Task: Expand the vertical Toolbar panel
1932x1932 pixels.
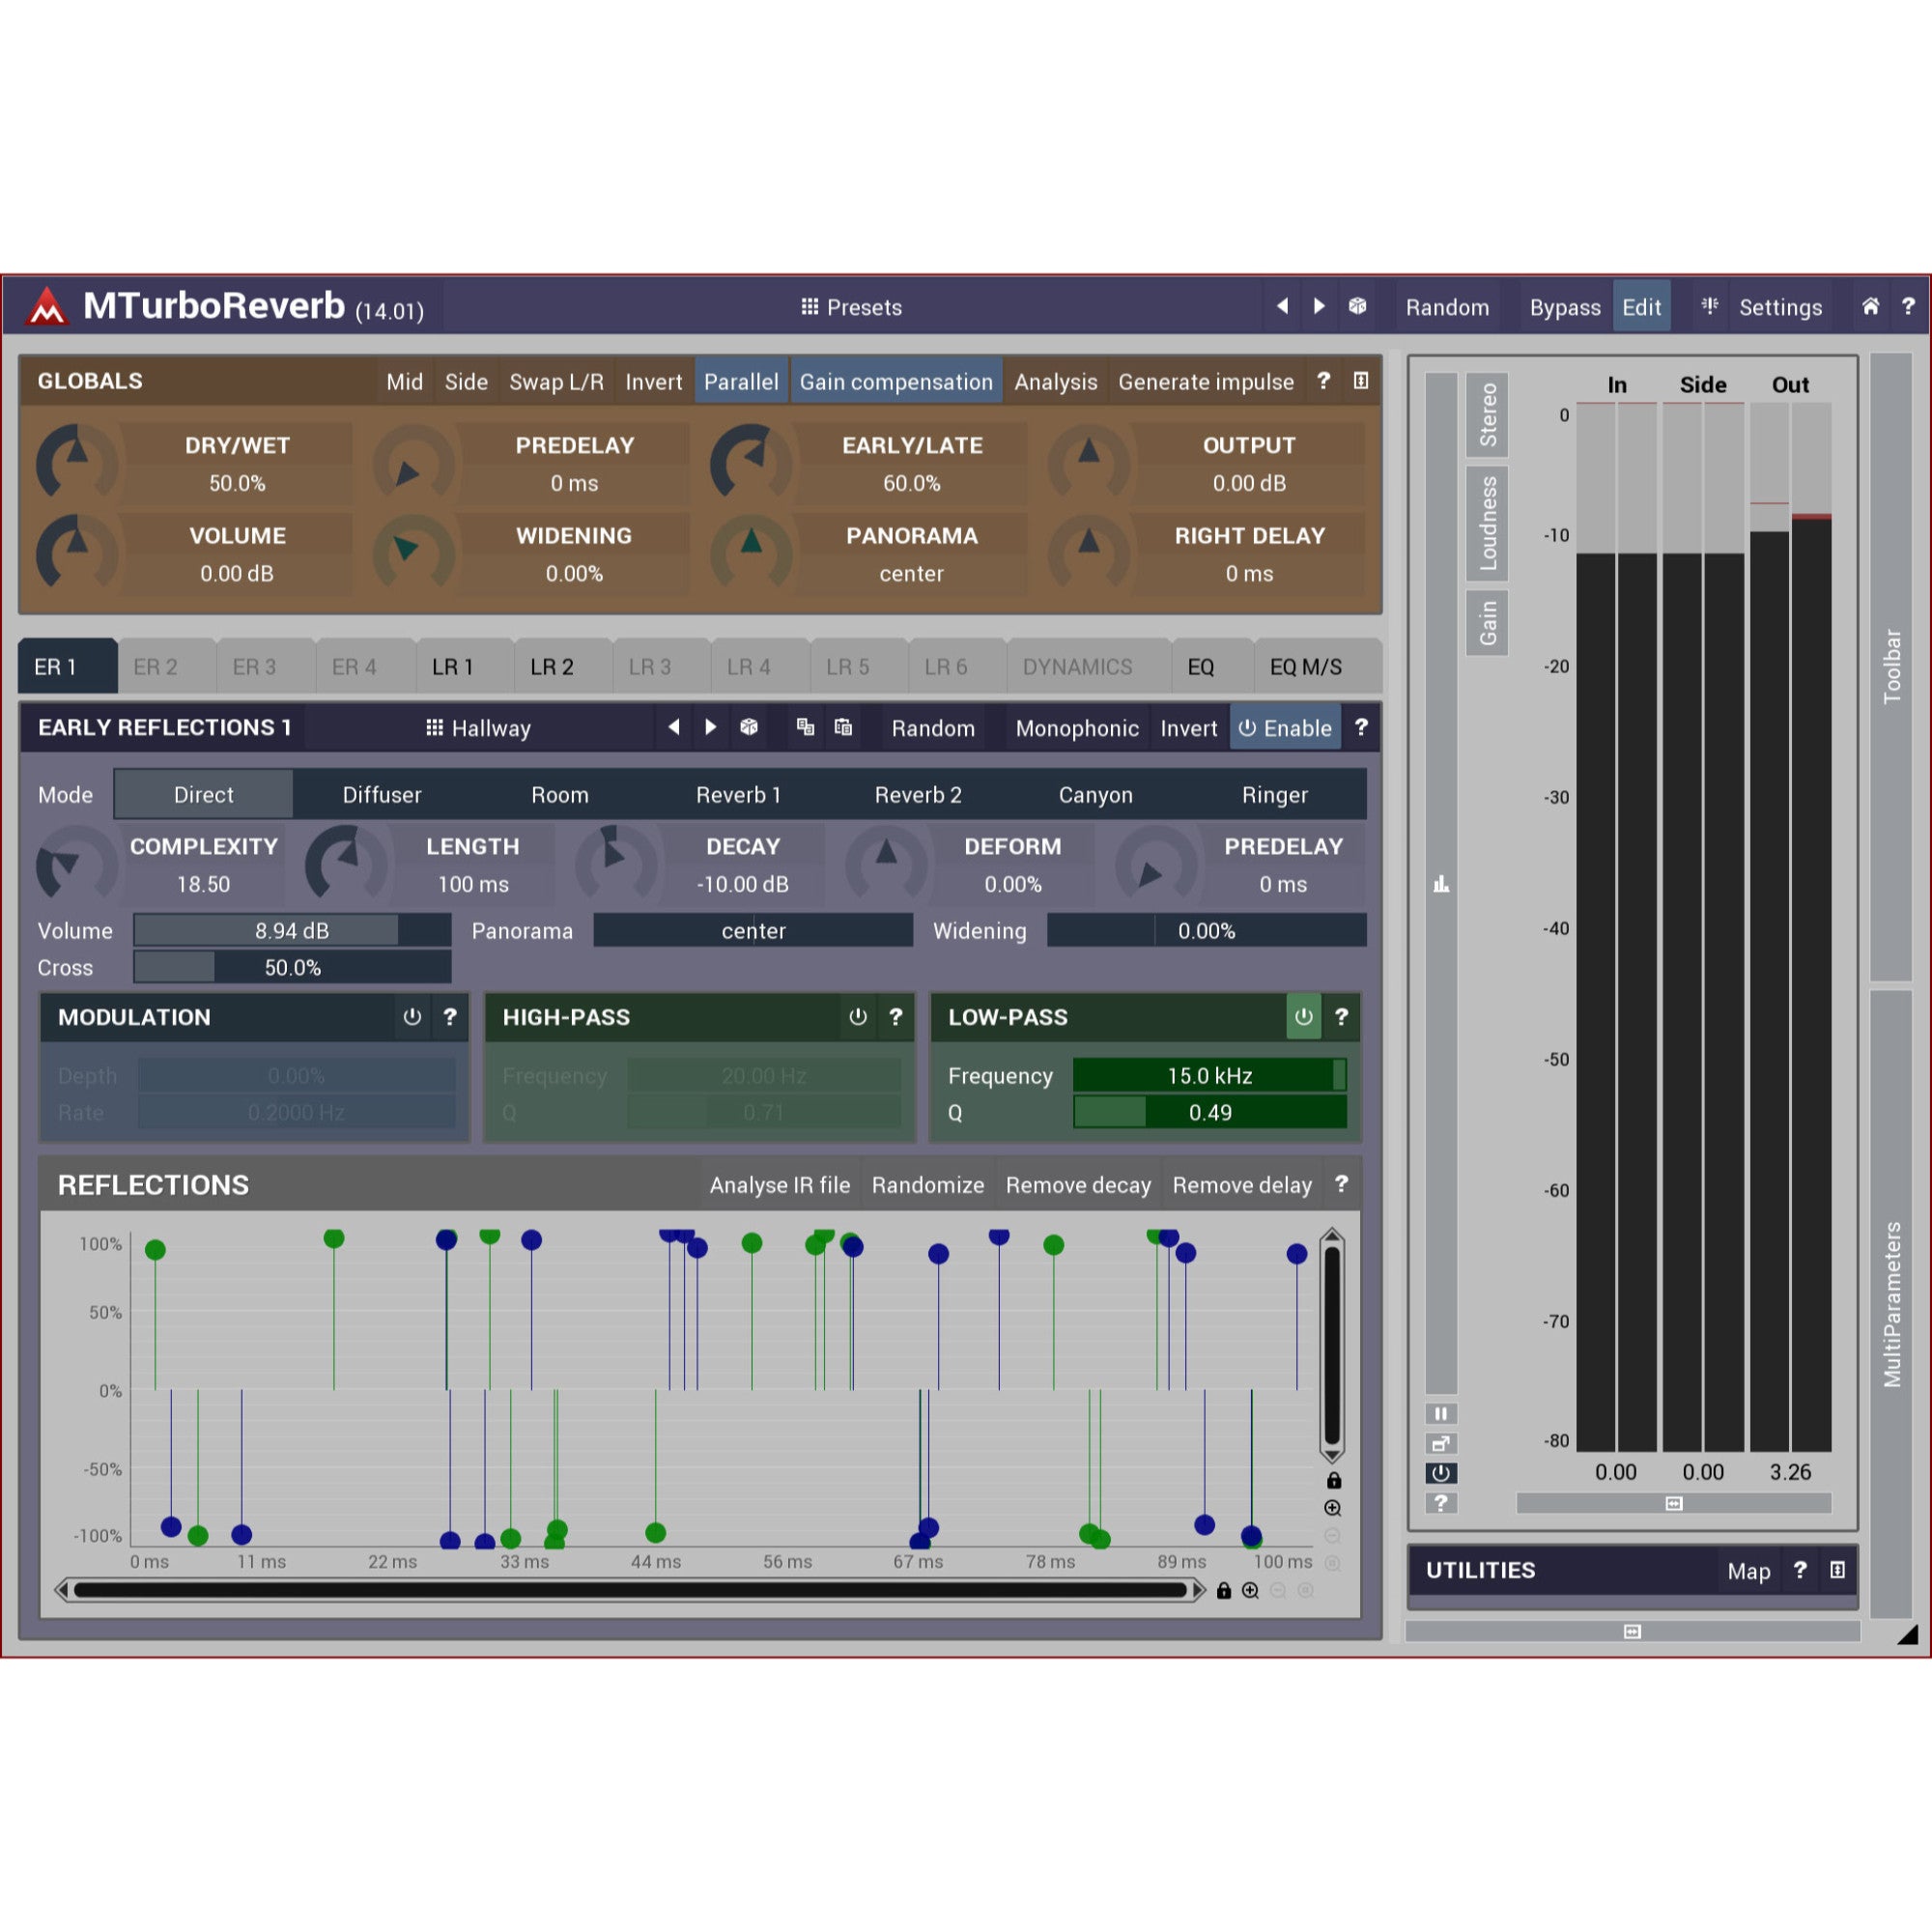Action: tap(1890, 667)
